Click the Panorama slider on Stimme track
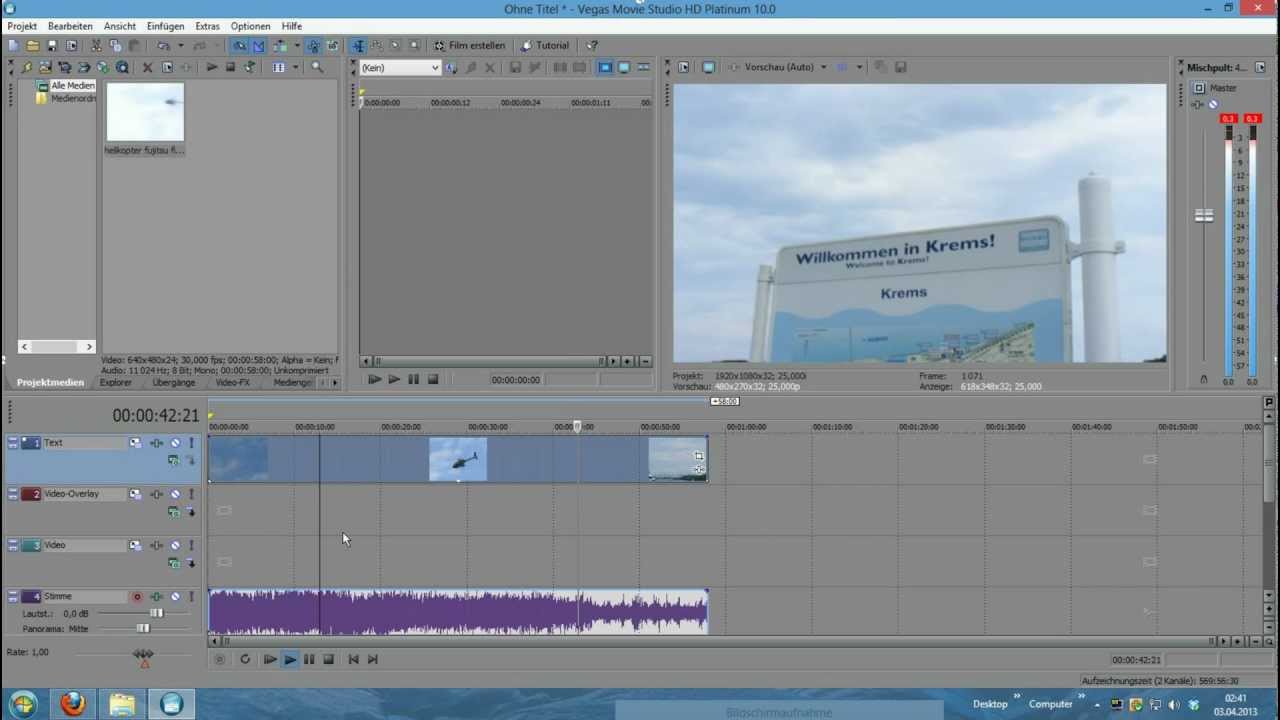 (x=143, y=629)
